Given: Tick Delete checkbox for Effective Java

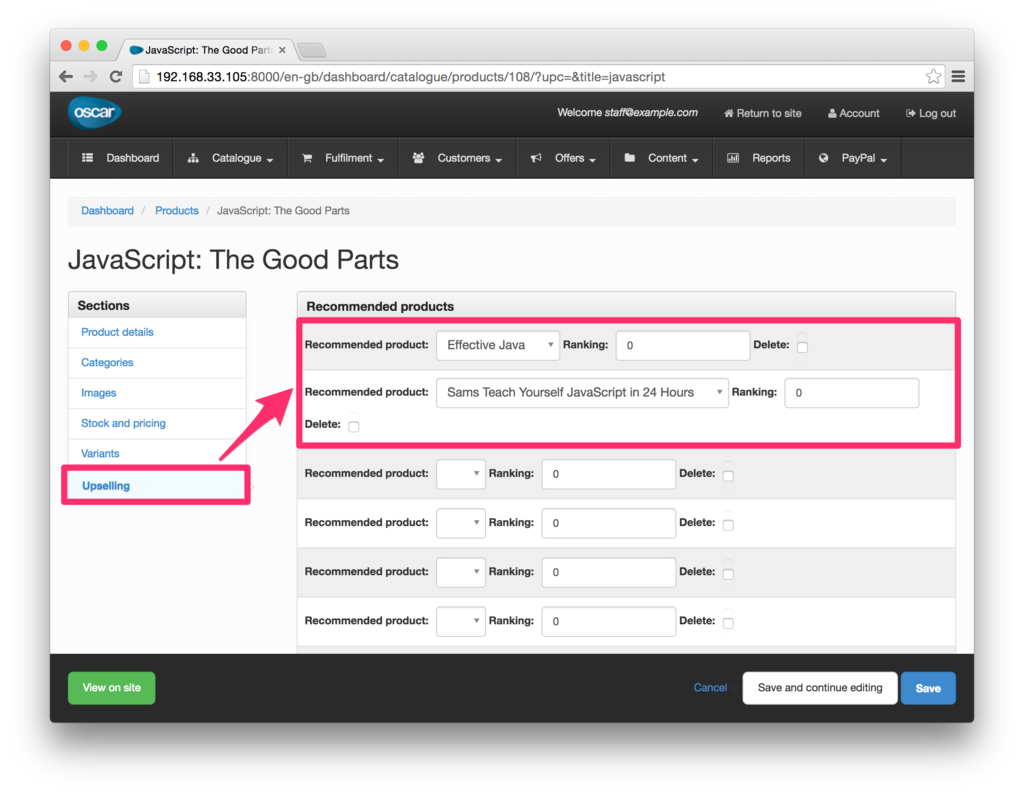Looking at the screenshot, I should (x=803, y=347).
